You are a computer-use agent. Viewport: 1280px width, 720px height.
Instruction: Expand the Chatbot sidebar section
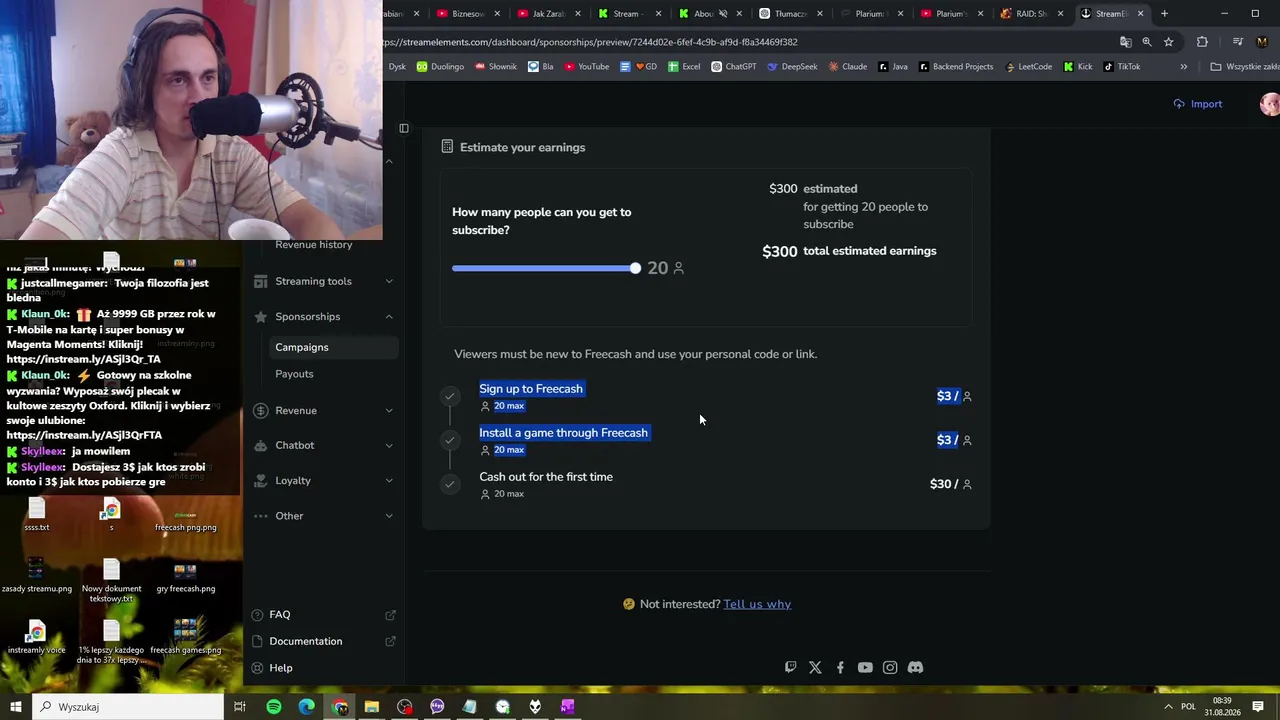pos(323,445)
